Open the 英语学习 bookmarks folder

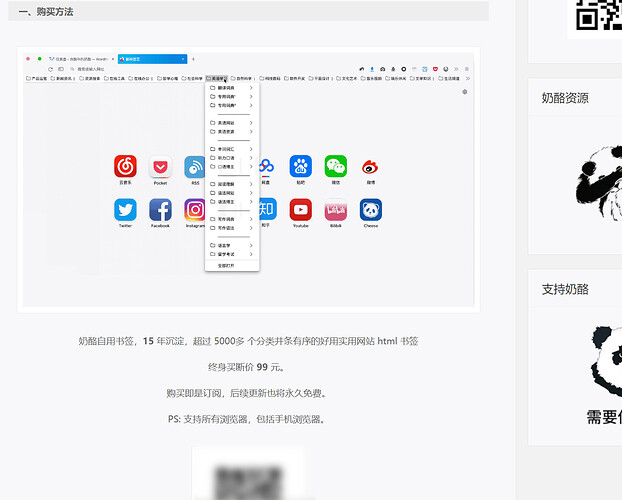[217, 79]
